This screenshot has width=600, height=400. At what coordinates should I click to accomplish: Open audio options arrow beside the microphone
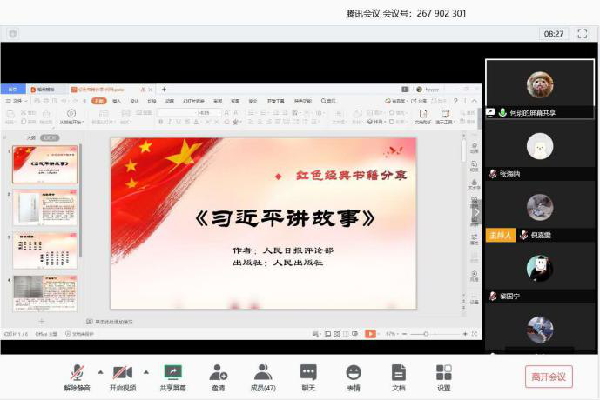(x=99, y=370)
